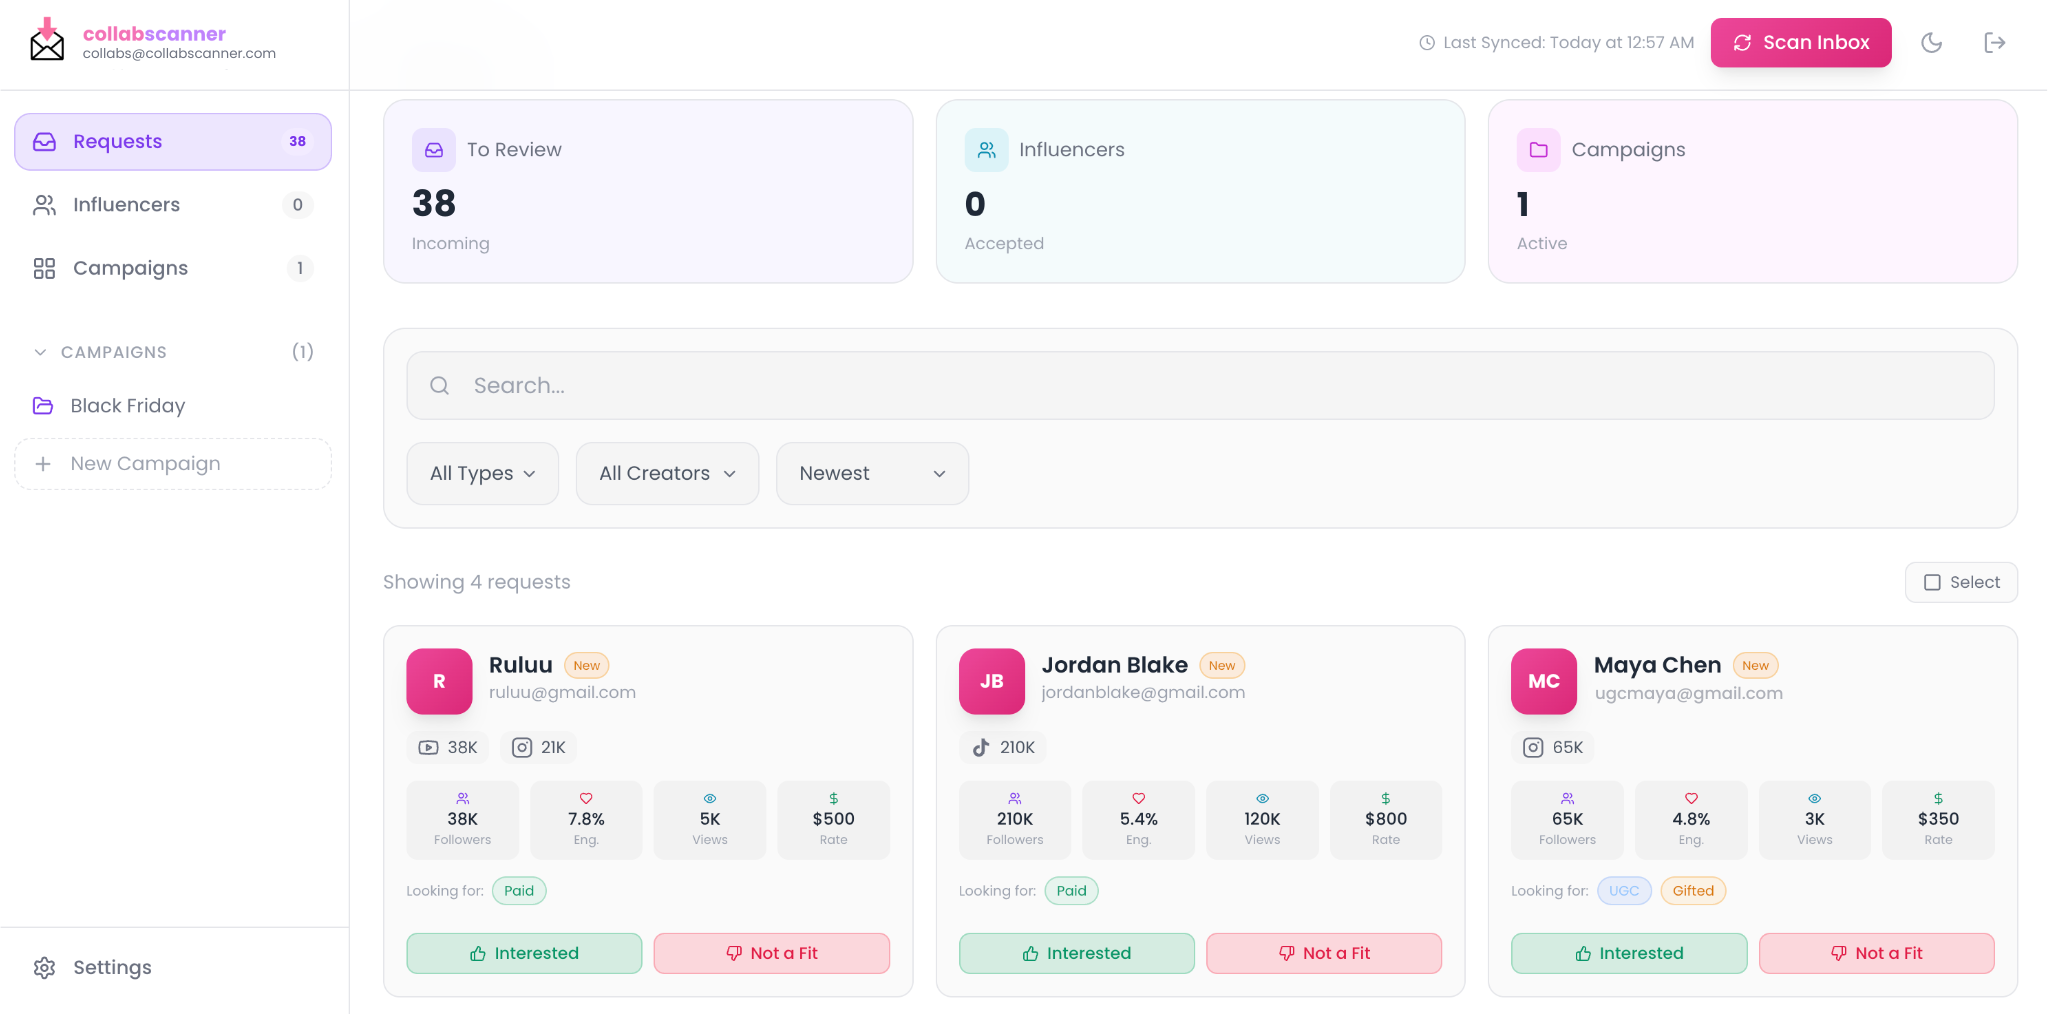Click the YouTube icon on Ruluu's card
This screenshot has height=1014, width=2048.
[x=428, y=747]
